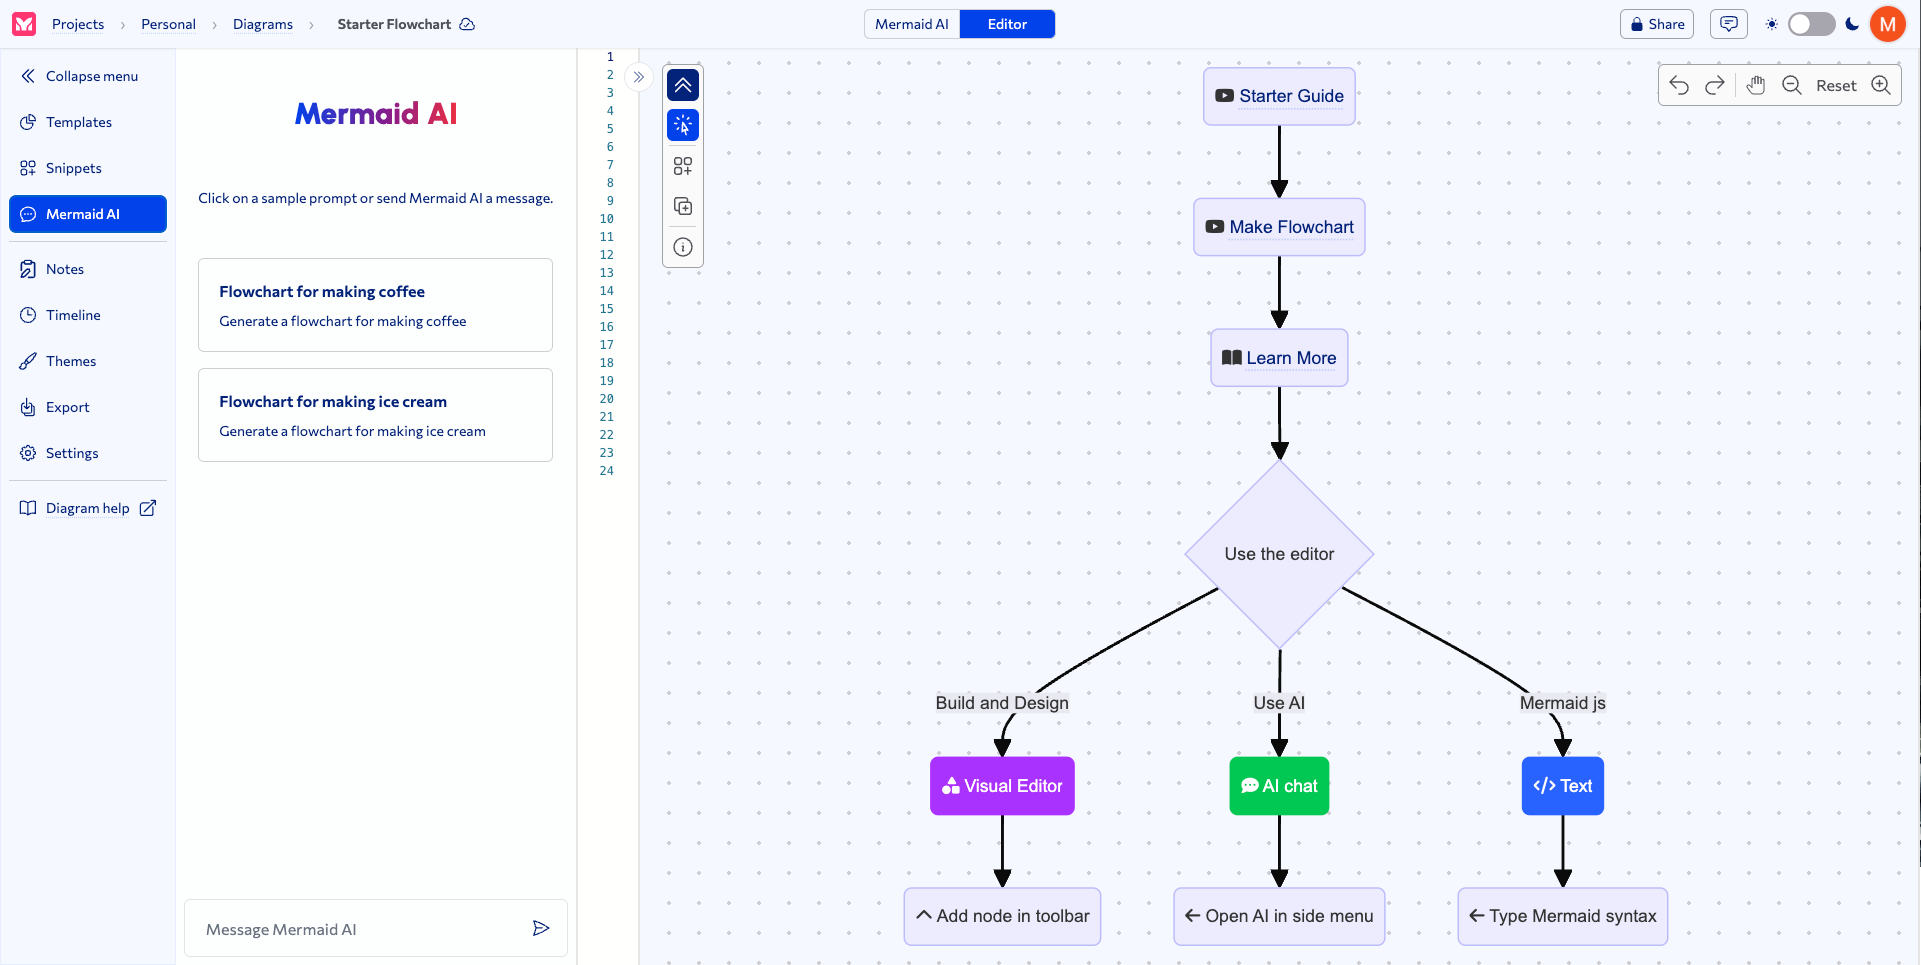Click the Starter Guide node
The width and height of the screenshot is (1921, 965).
coord(1279,96)
